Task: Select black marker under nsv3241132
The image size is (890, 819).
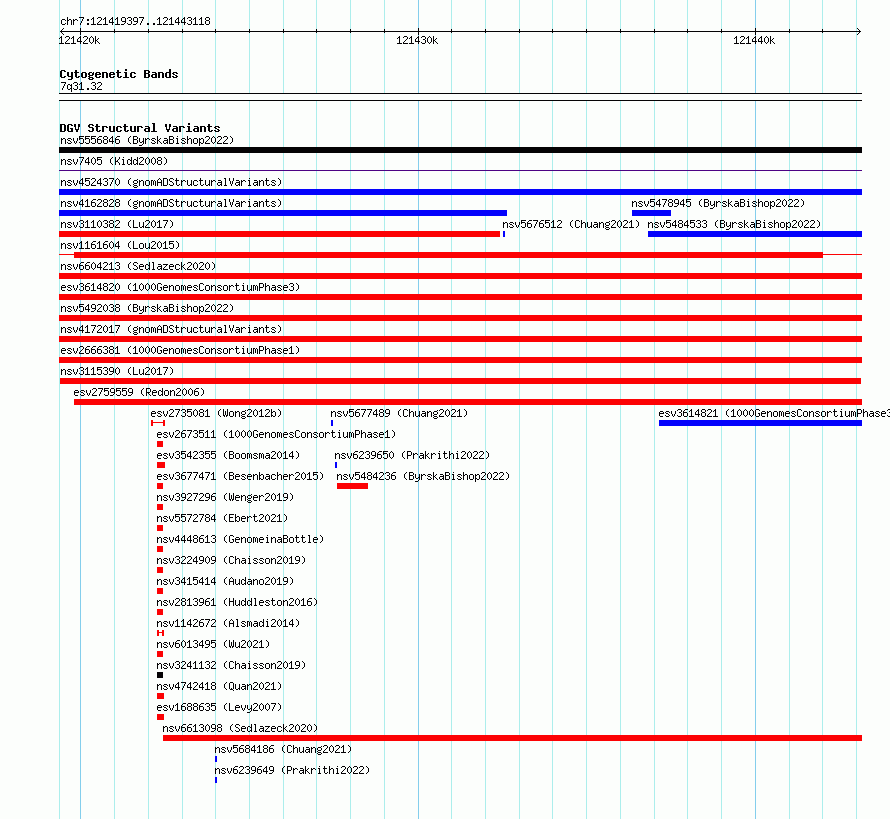Action: pyautogui.click(x=160, y=675)
